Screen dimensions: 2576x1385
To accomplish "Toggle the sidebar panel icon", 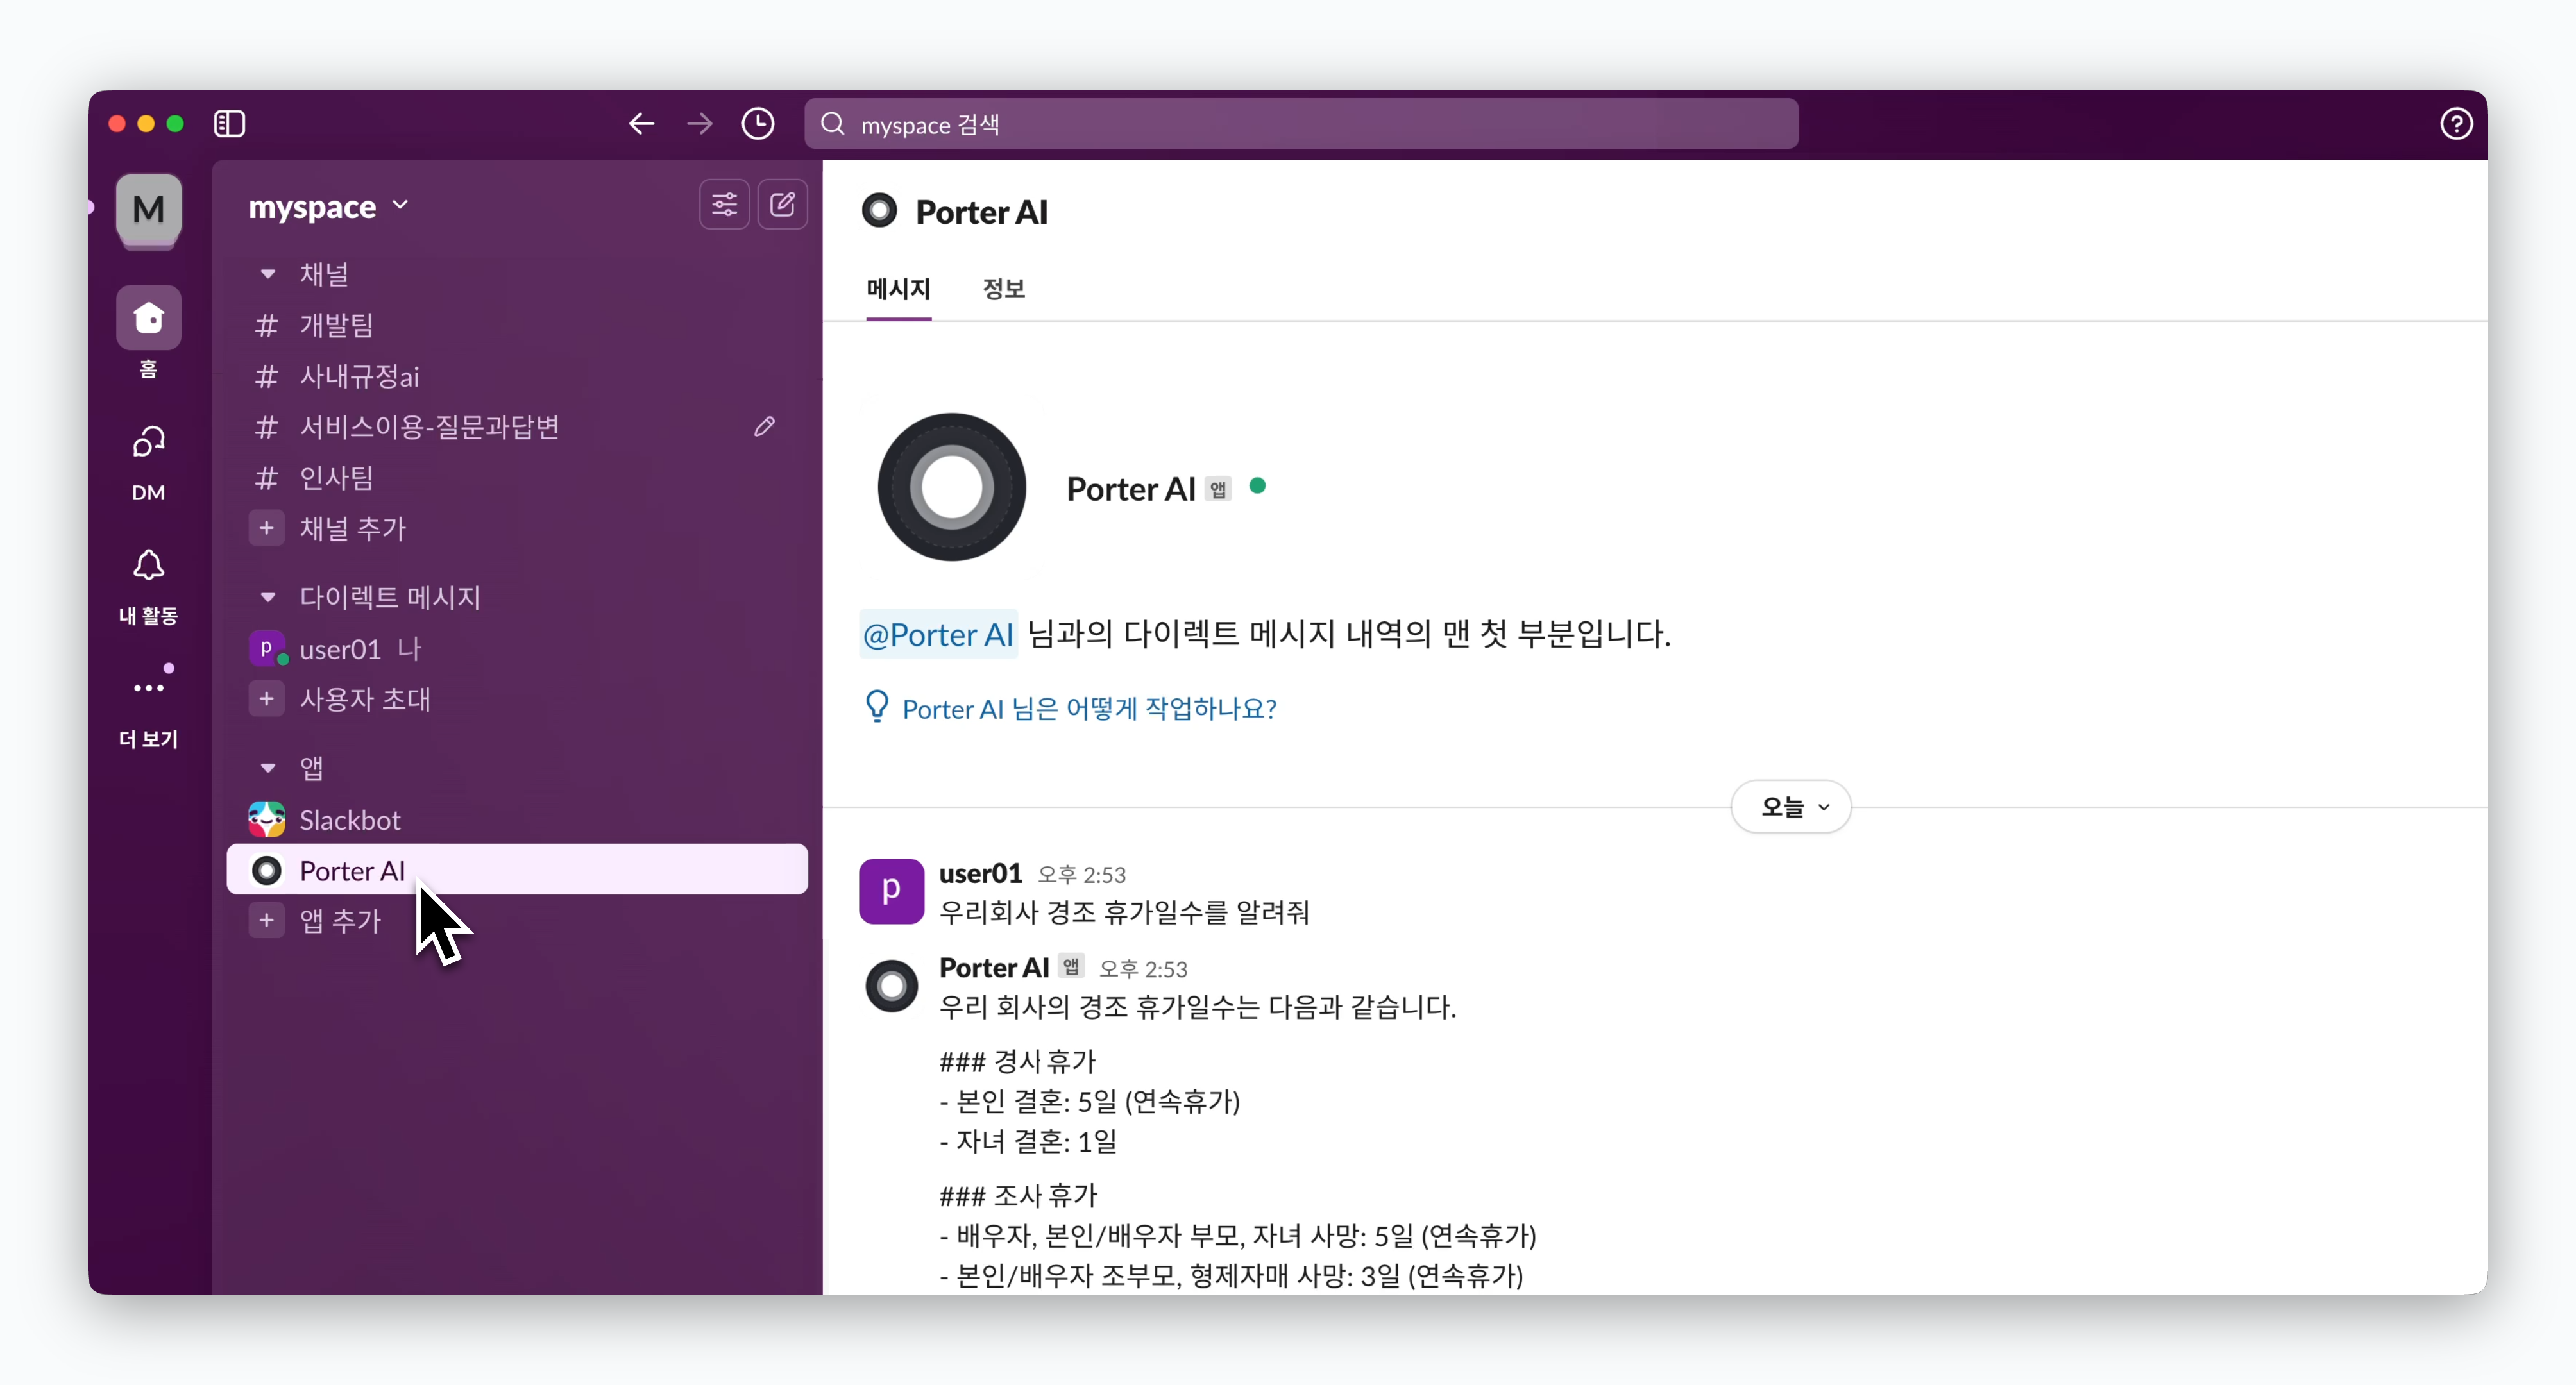I will 229,124.
